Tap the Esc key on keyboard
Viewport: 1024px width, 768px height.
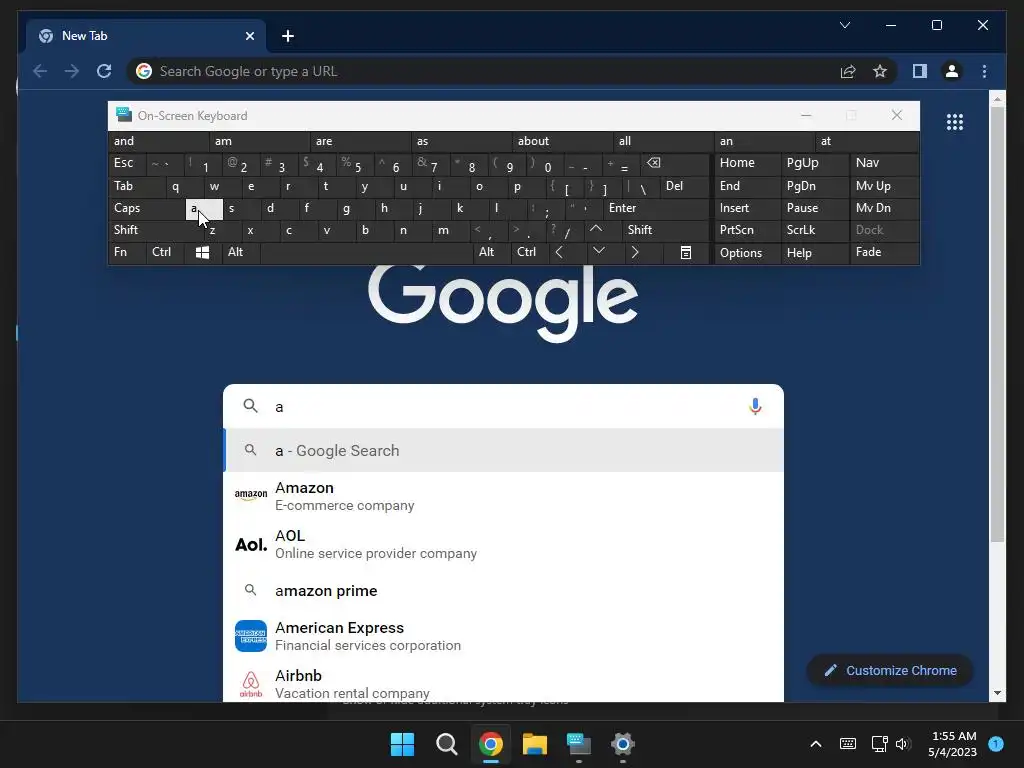point(127,163)
